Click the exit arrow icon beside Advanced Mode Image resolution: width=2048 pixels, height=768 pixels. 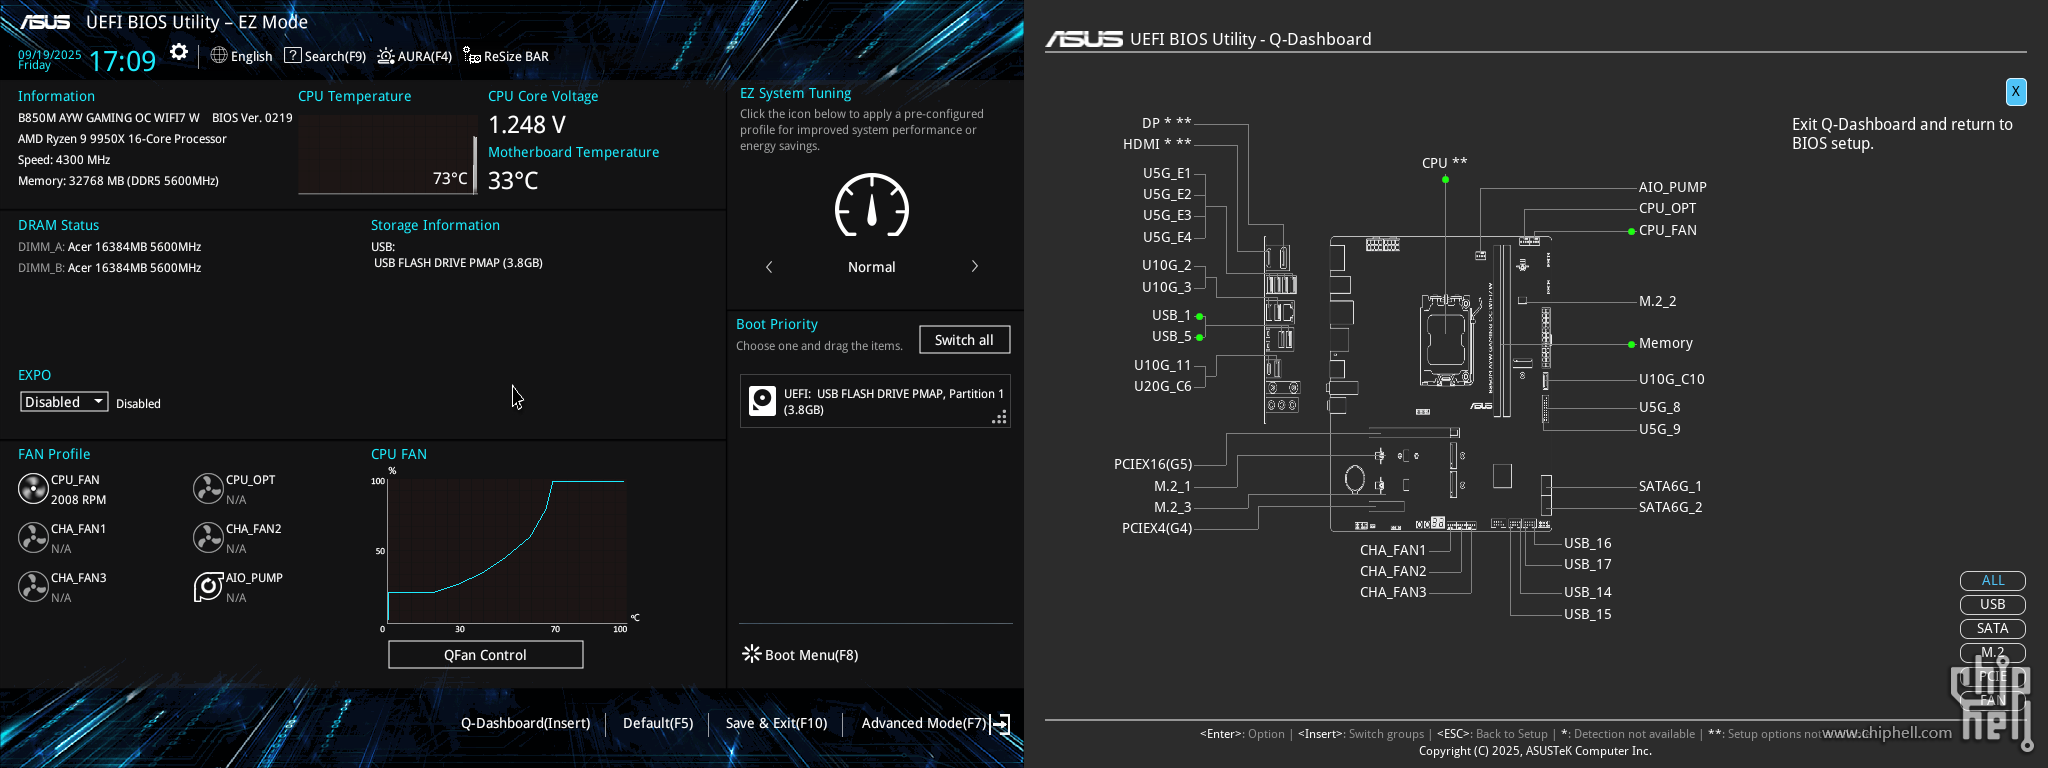(x=1000, y=724)
